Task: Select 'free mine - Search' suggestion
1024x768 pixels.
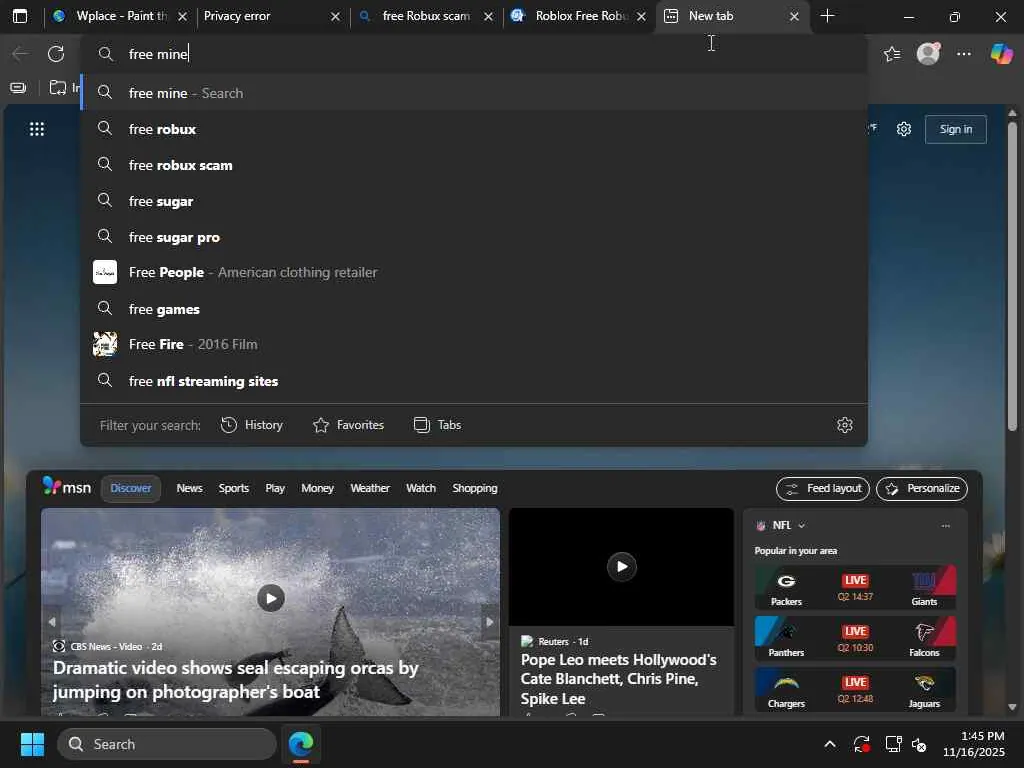Action: pos(474,93)
